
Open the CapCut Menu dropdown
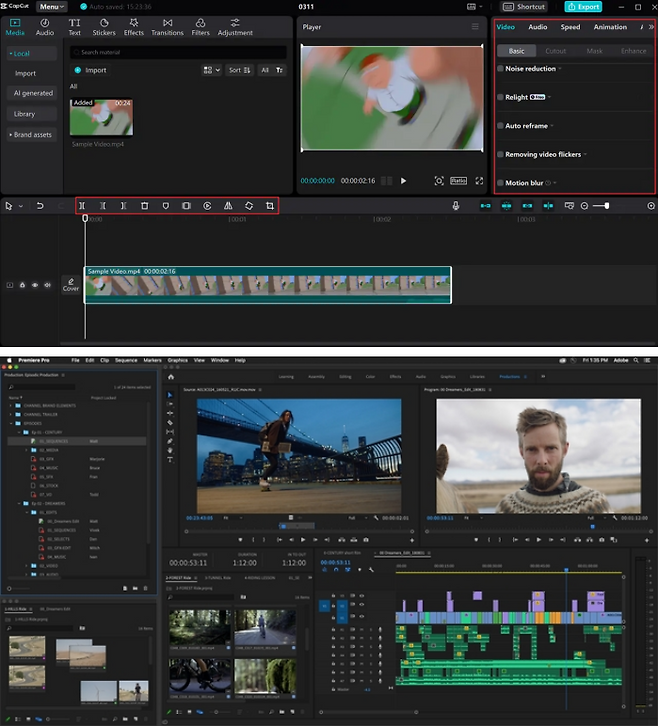(52, 7)
